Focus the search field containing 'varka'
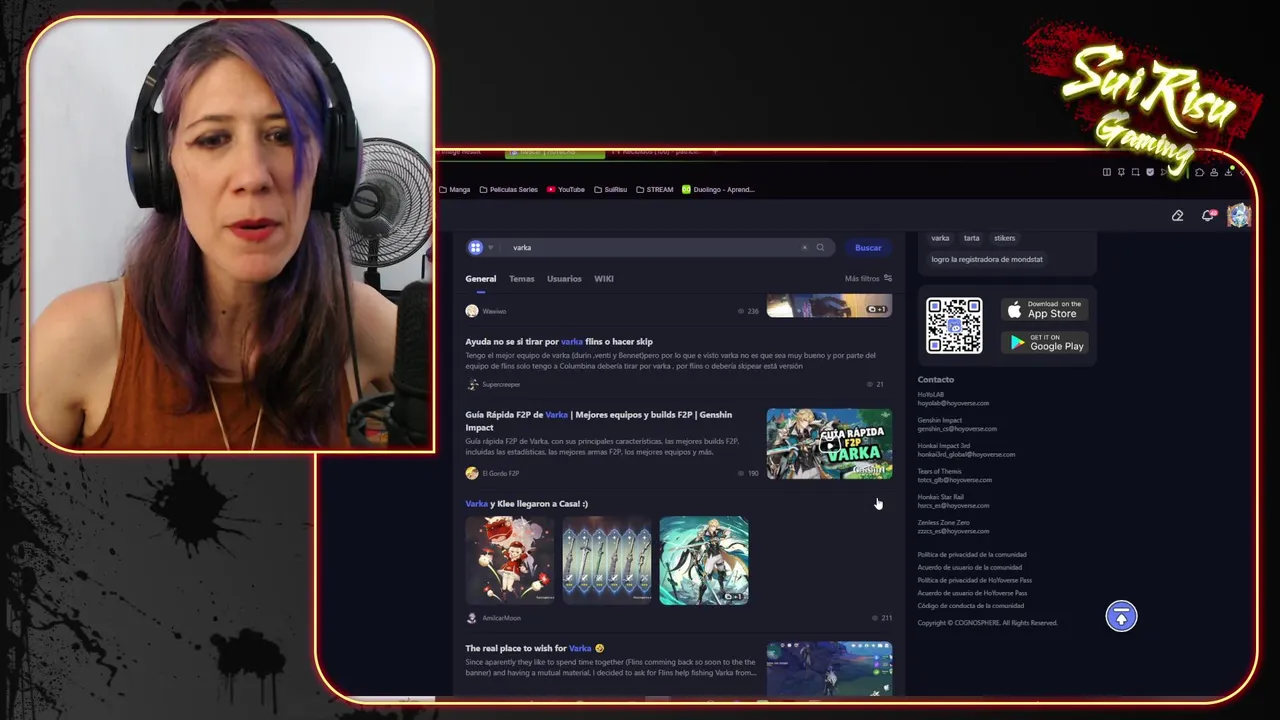This screenshot has width=1280, height=720. (650, 248)
